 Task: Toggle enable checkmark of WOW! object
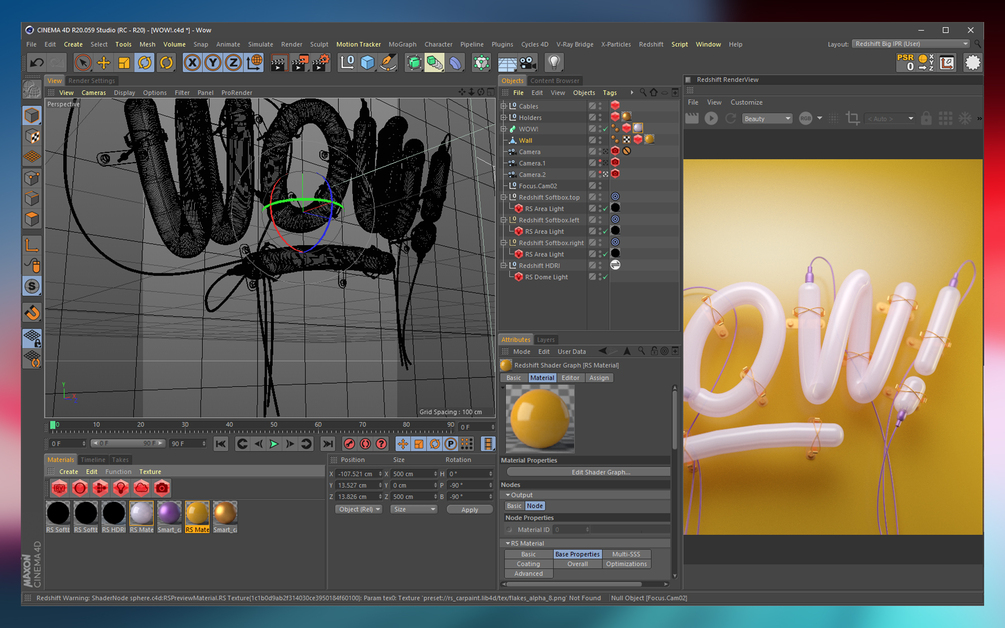605,129
